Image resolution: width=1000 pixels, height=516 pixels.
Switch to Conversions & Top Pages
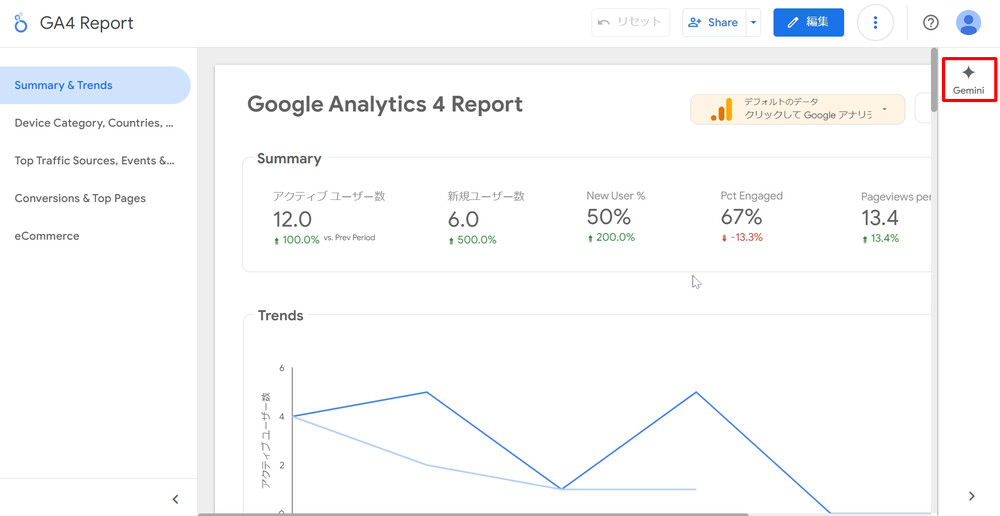80,198
